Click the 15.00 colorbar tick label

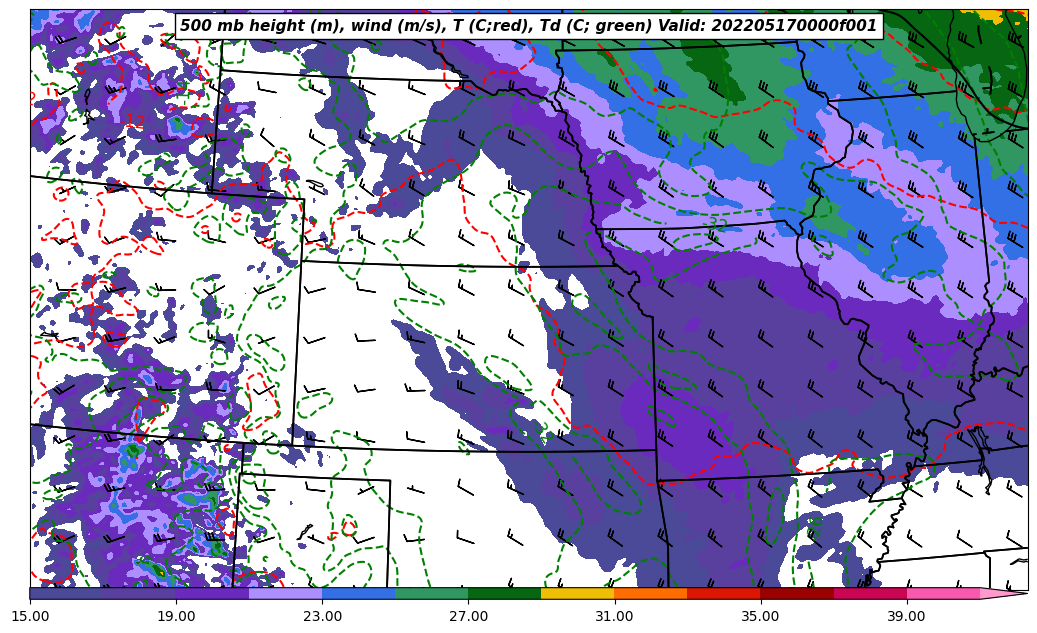tap(30, 616)
